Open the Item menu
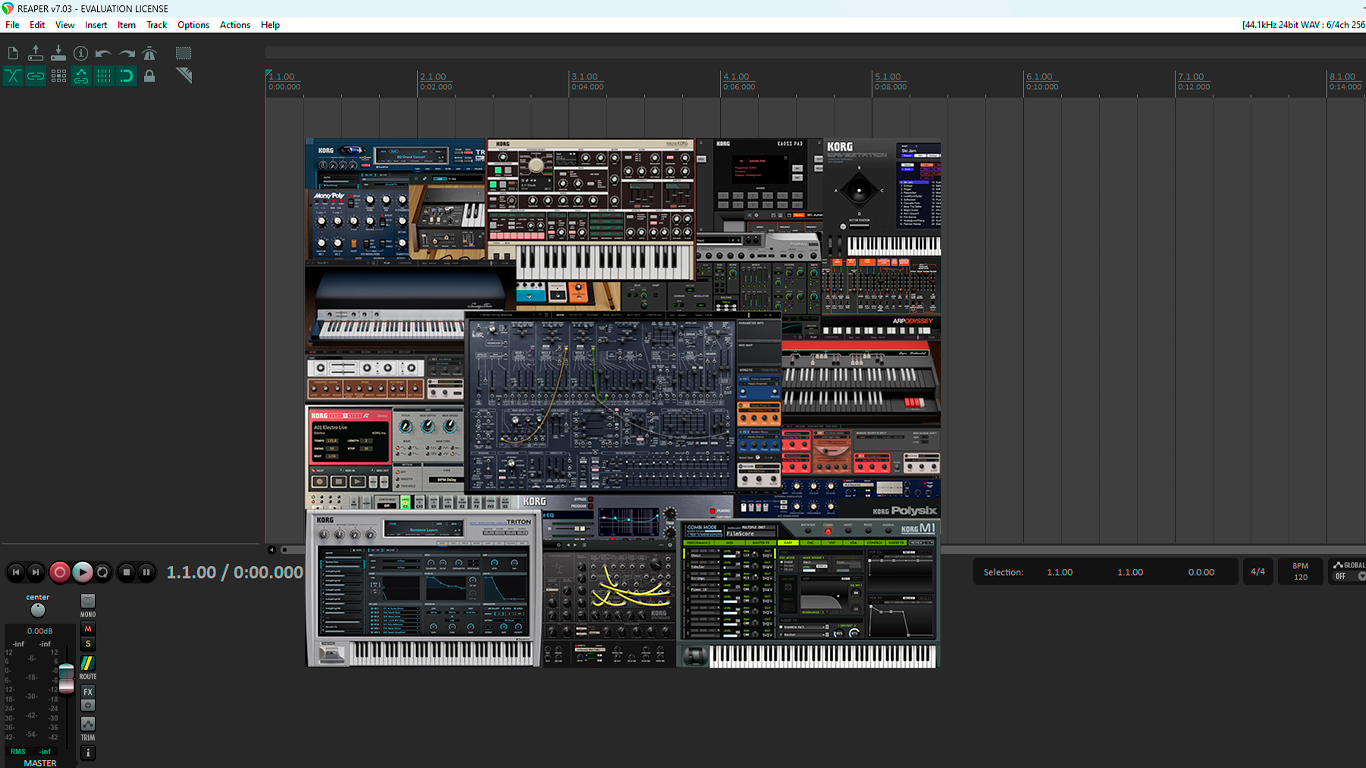Image resolution: width=1366 pixels, height=768 pixels. (127, 25)
